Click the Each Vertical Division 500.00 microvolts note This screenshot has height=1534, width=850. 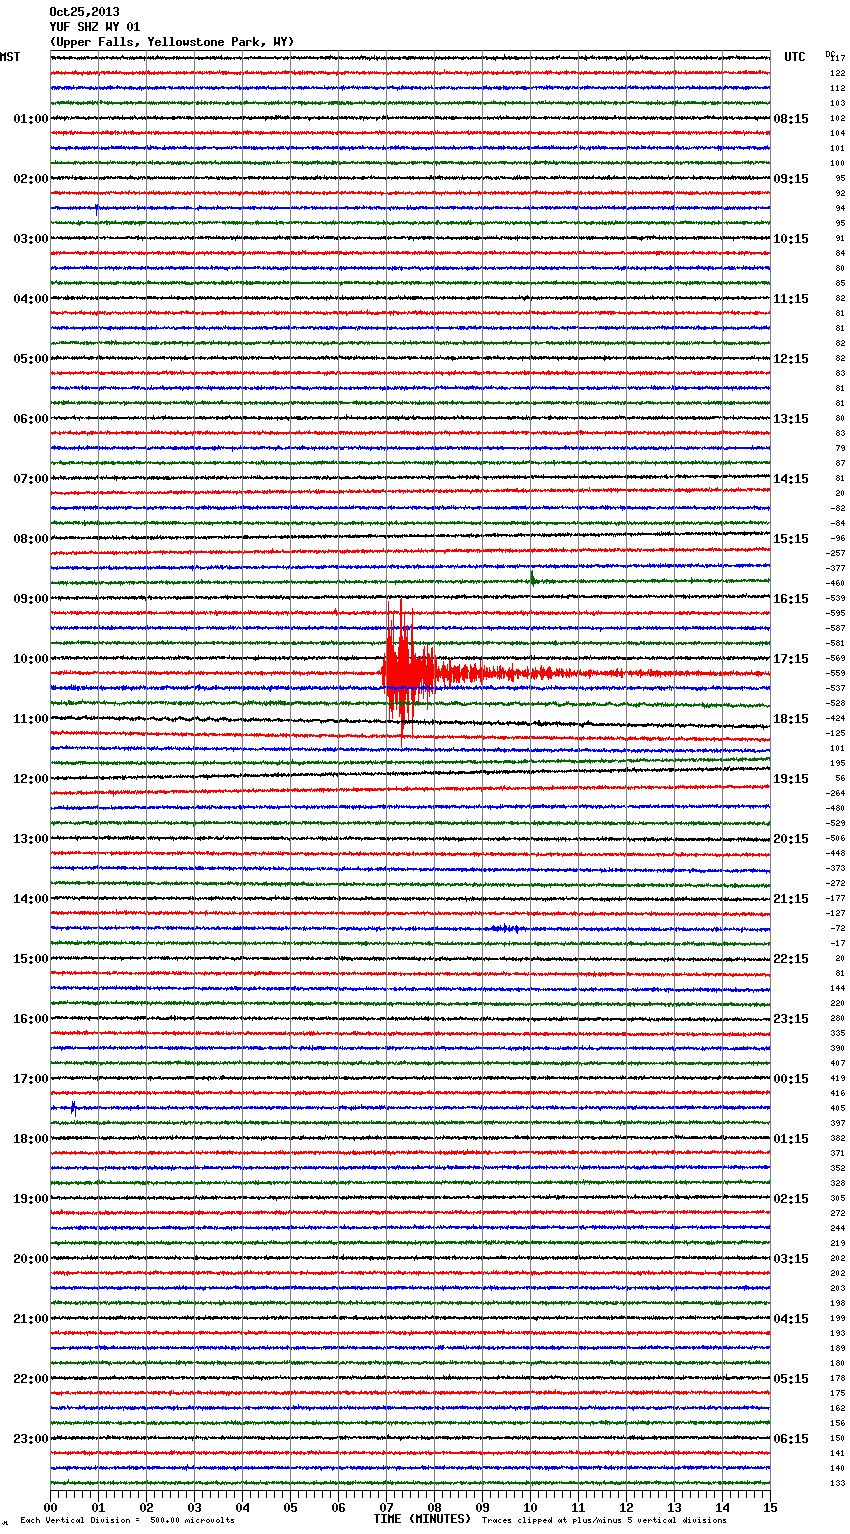(128, 1520)
